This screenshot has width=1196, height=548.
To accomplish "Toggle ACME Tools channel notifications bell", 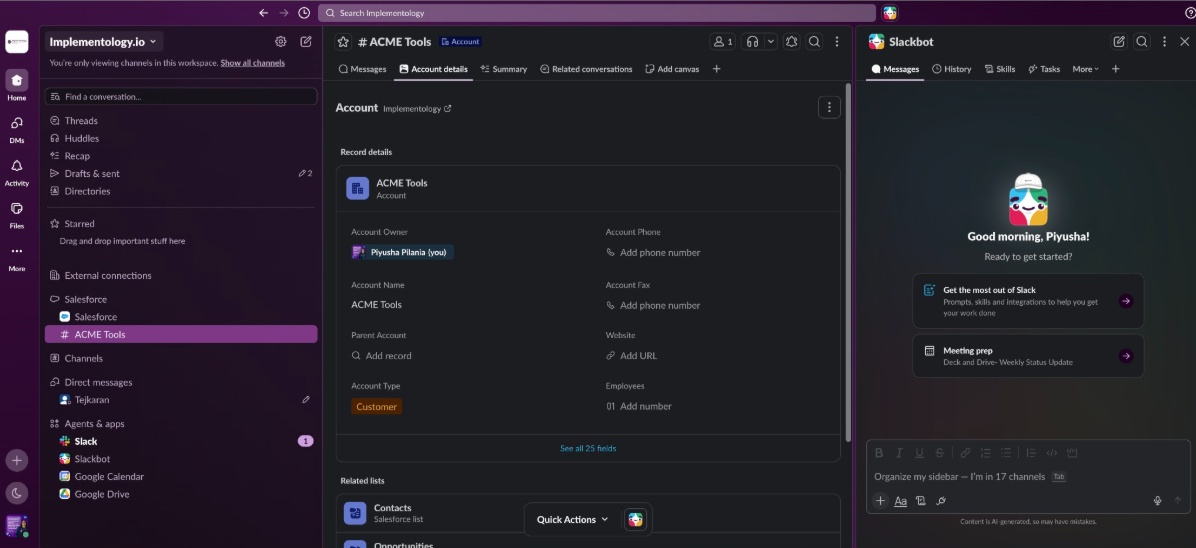I will 792,42.
